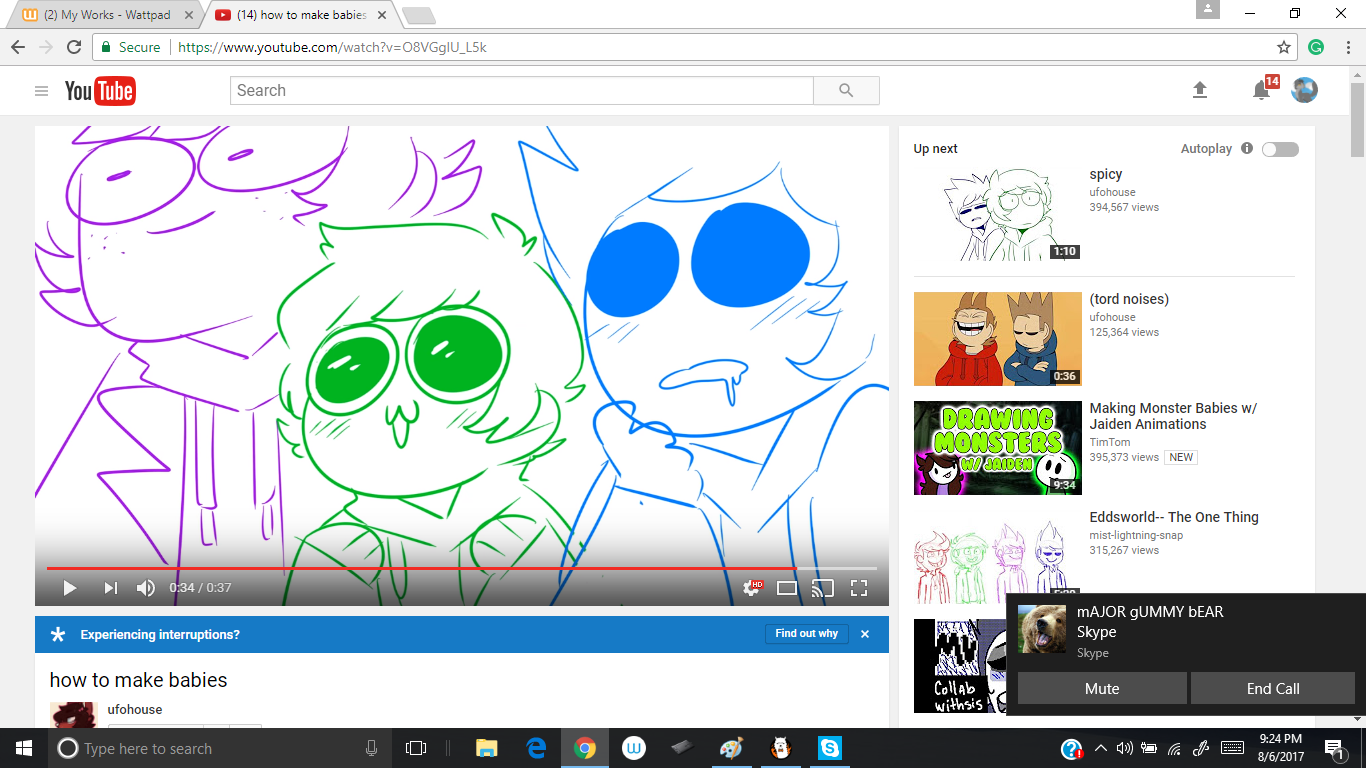Open player settings gear
This screenshot has width=1366, height=768.
(x=752, y=588)
